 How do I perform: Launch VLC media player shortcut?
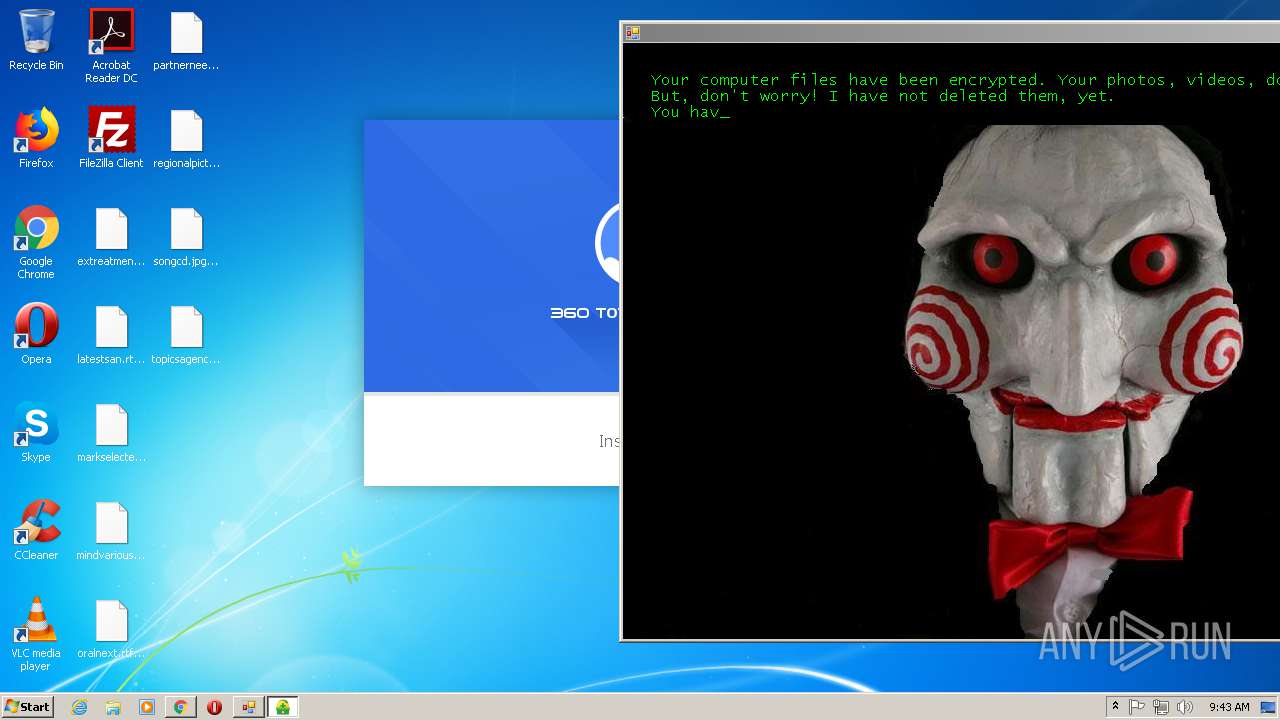tap(36, 635)
